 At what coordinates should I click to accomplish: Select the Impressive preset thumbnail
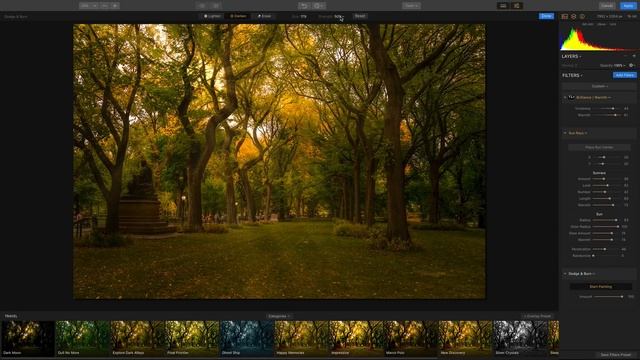(x=356, y=338)
